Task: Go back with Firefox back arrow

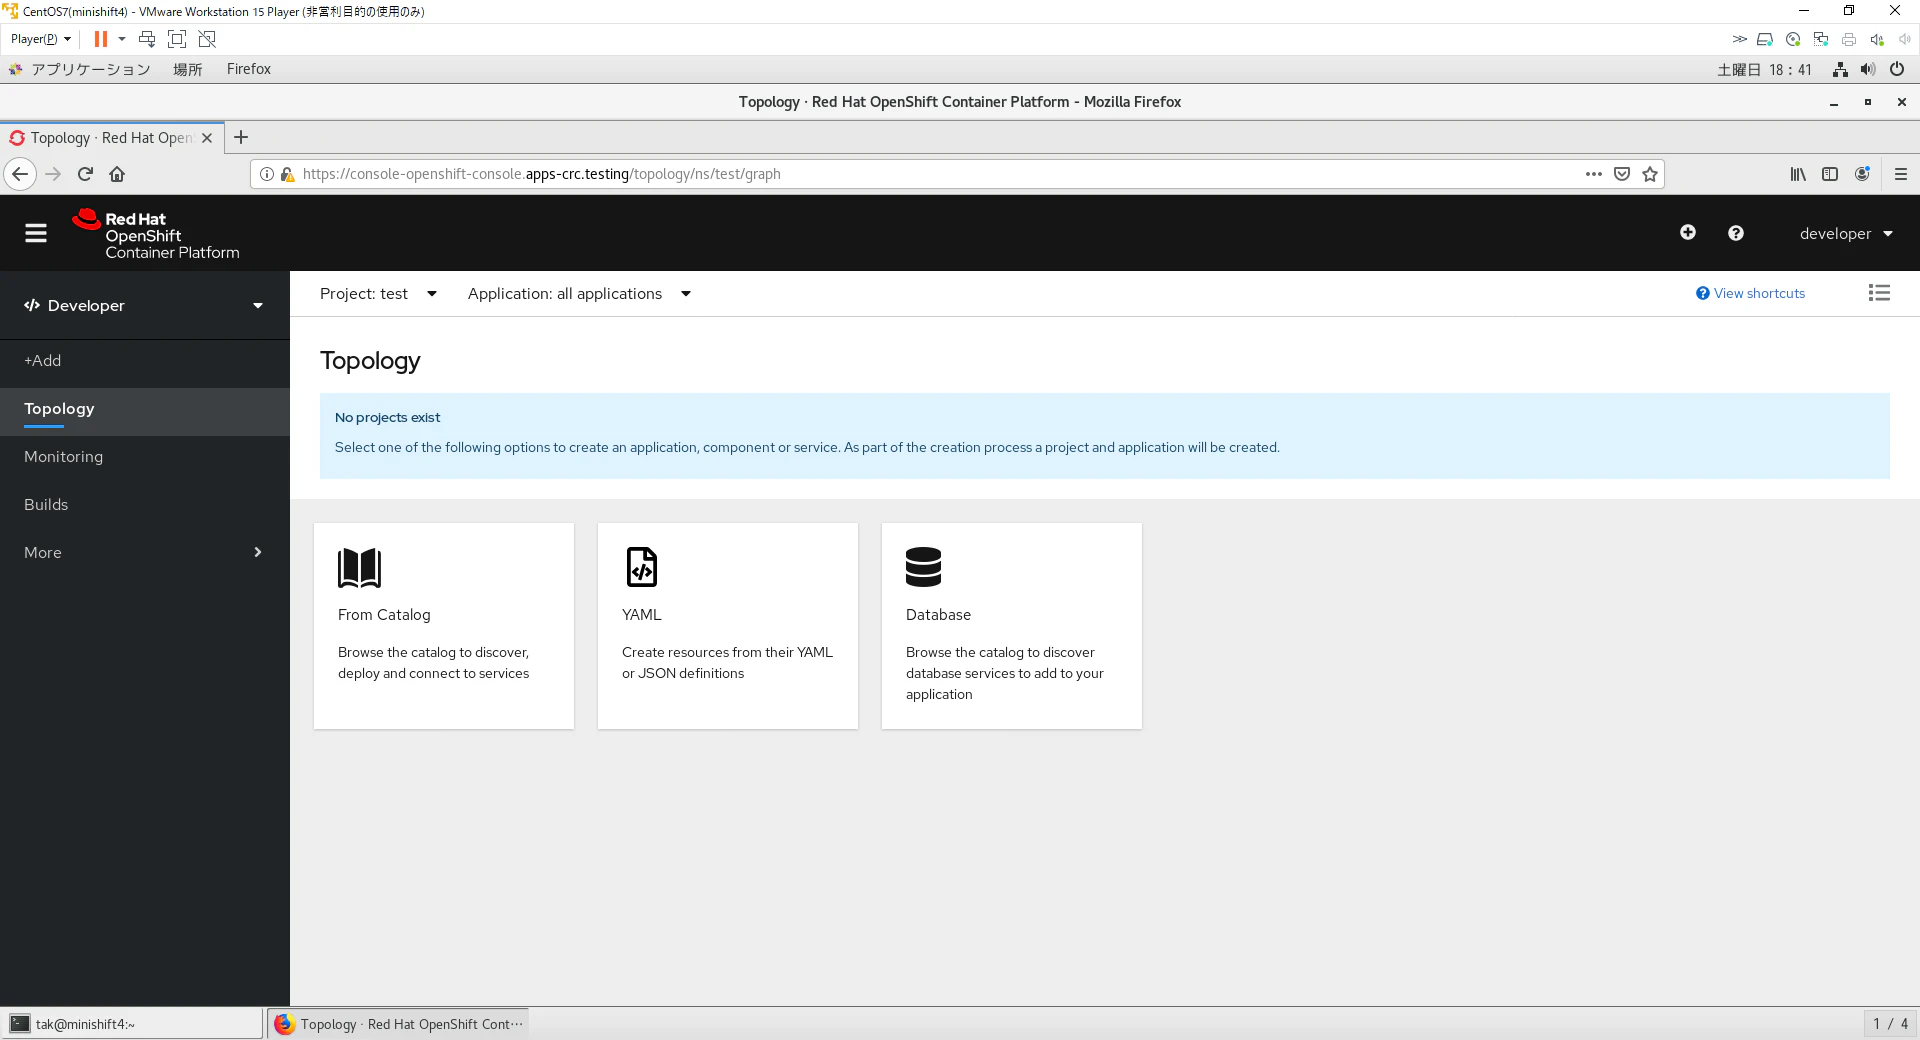Action: tap(20, 174)
